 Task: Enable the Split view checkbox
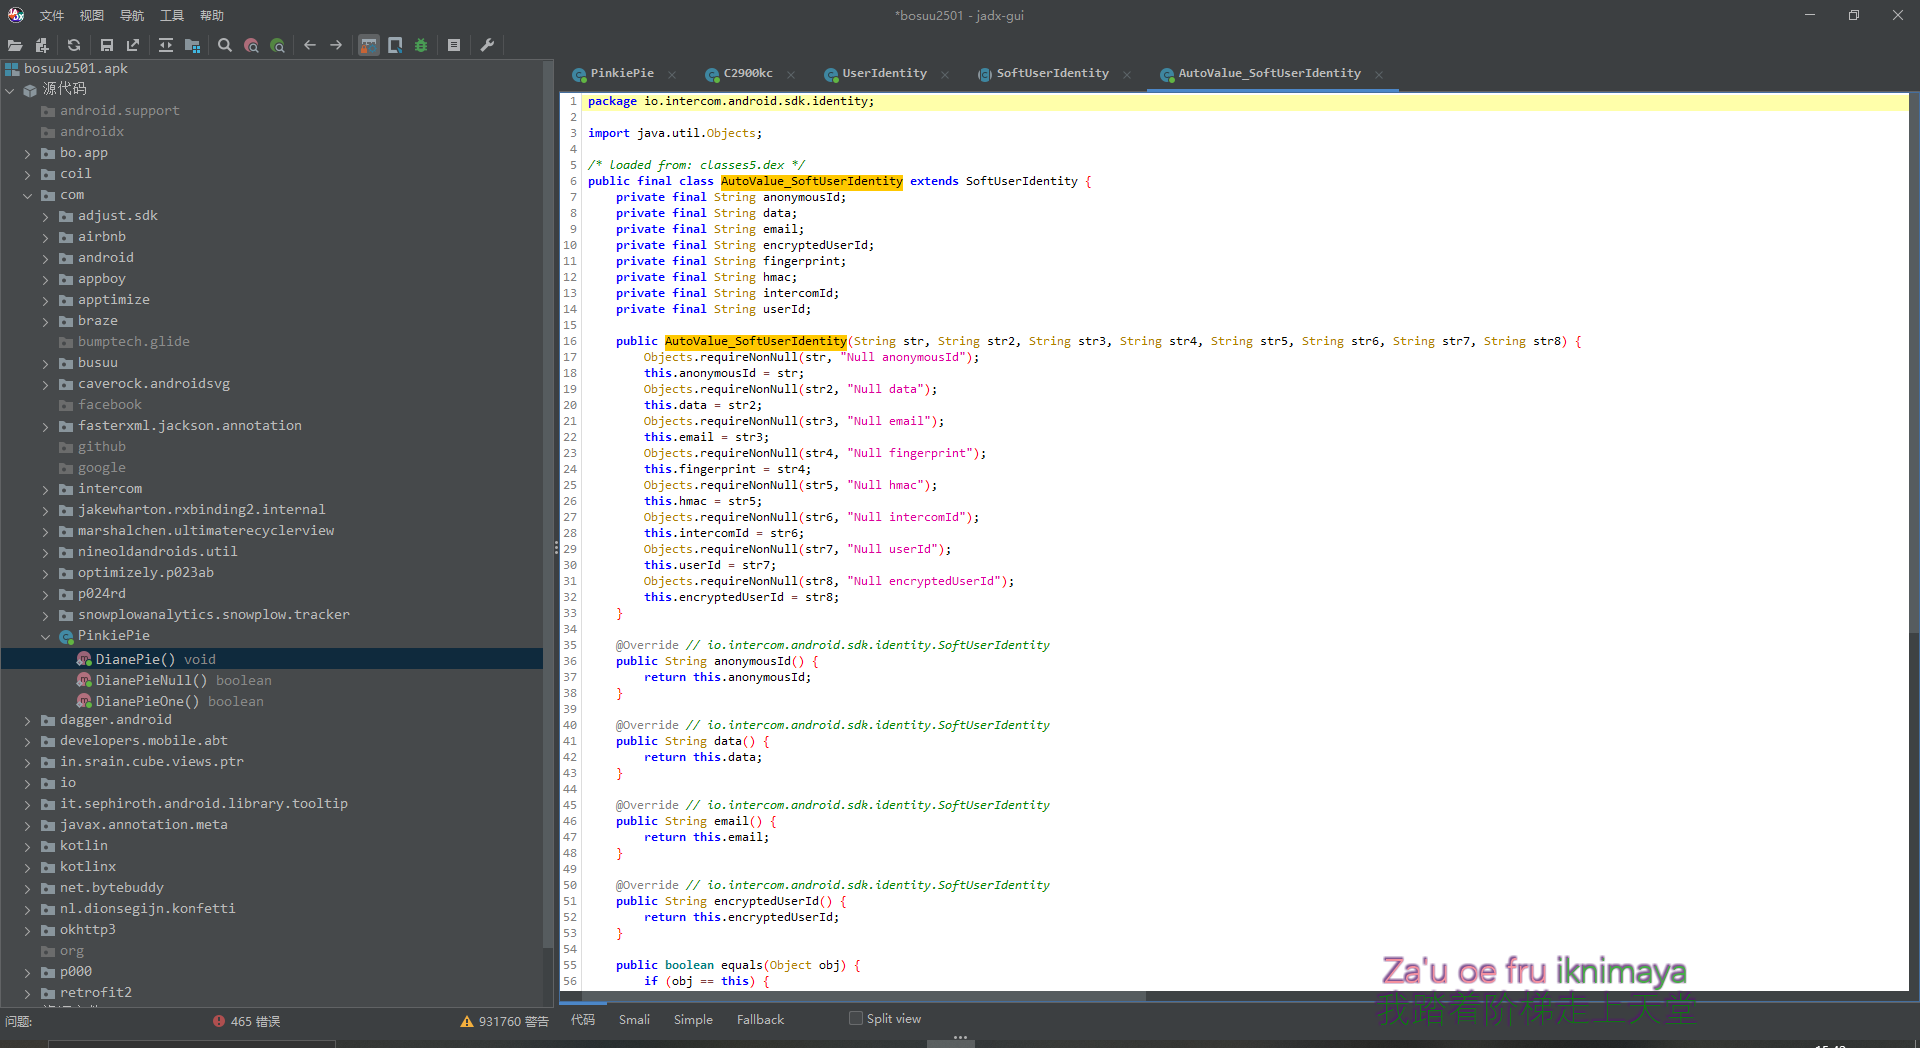click(x=855, y=1019)
